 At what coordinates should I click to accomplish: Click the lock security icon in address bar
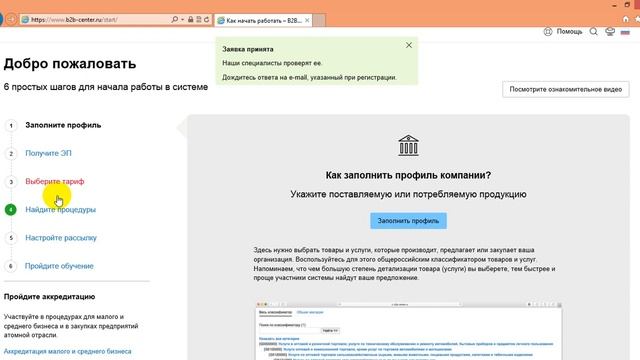191,19
